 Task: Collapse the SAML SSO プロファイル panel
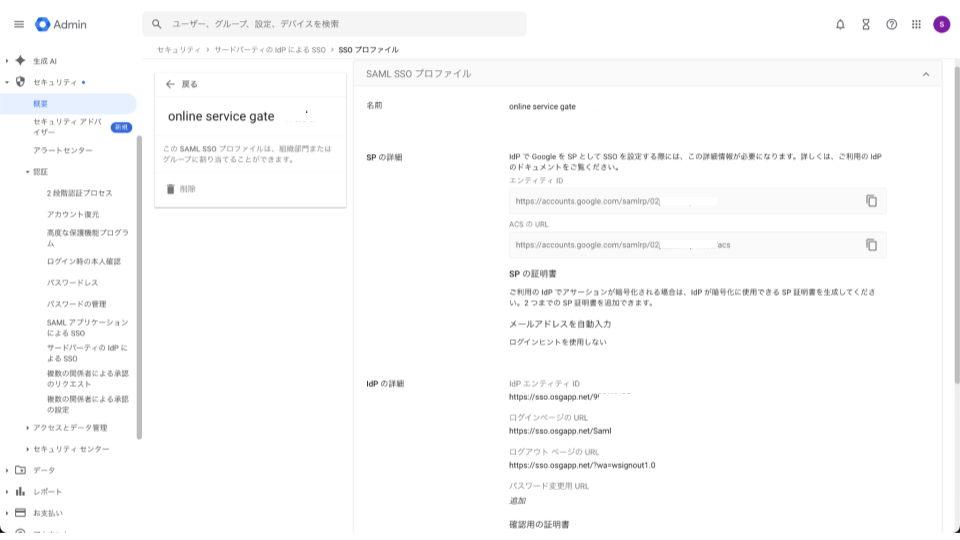[925, 74]
